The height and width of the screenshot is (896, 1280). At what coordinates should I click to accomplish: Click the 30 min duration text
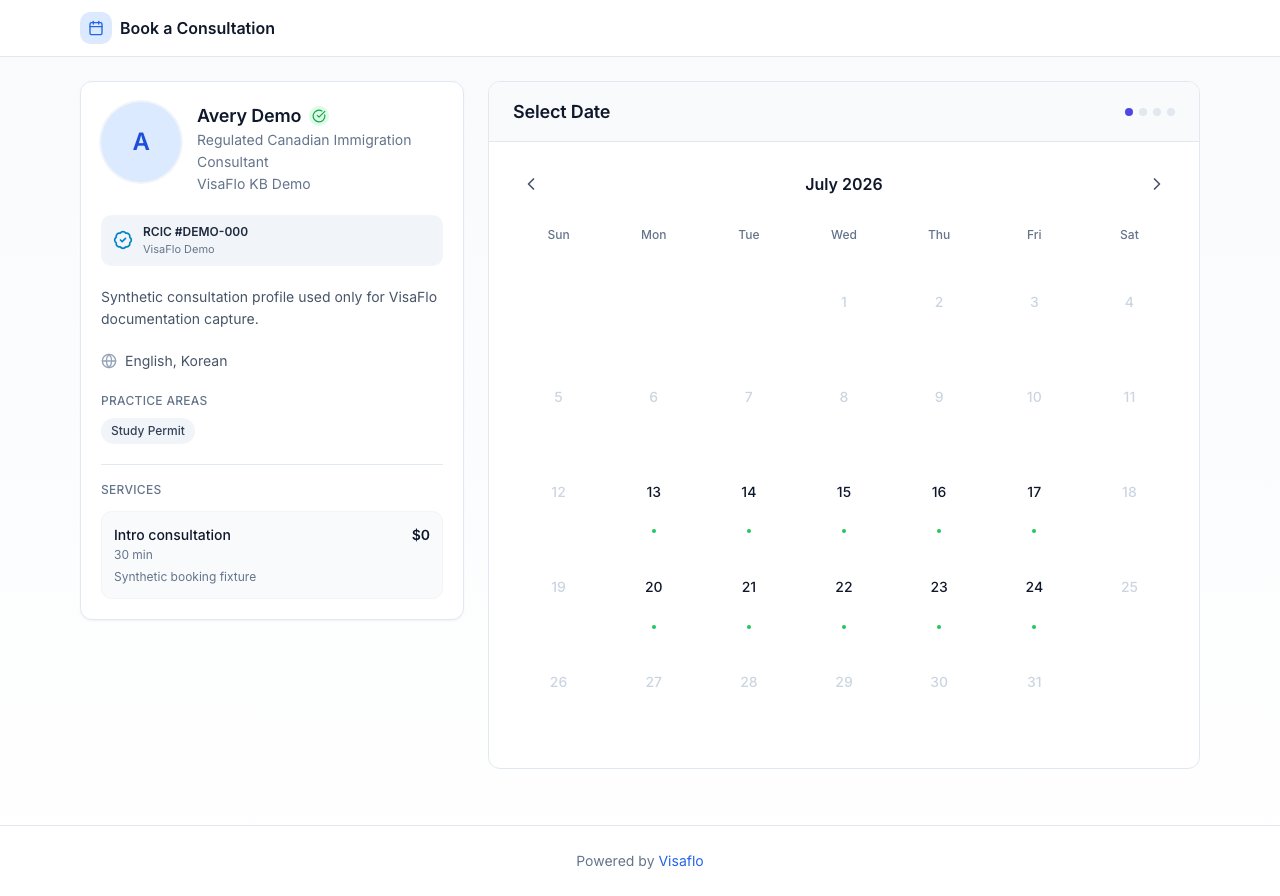tap(133, 555)
